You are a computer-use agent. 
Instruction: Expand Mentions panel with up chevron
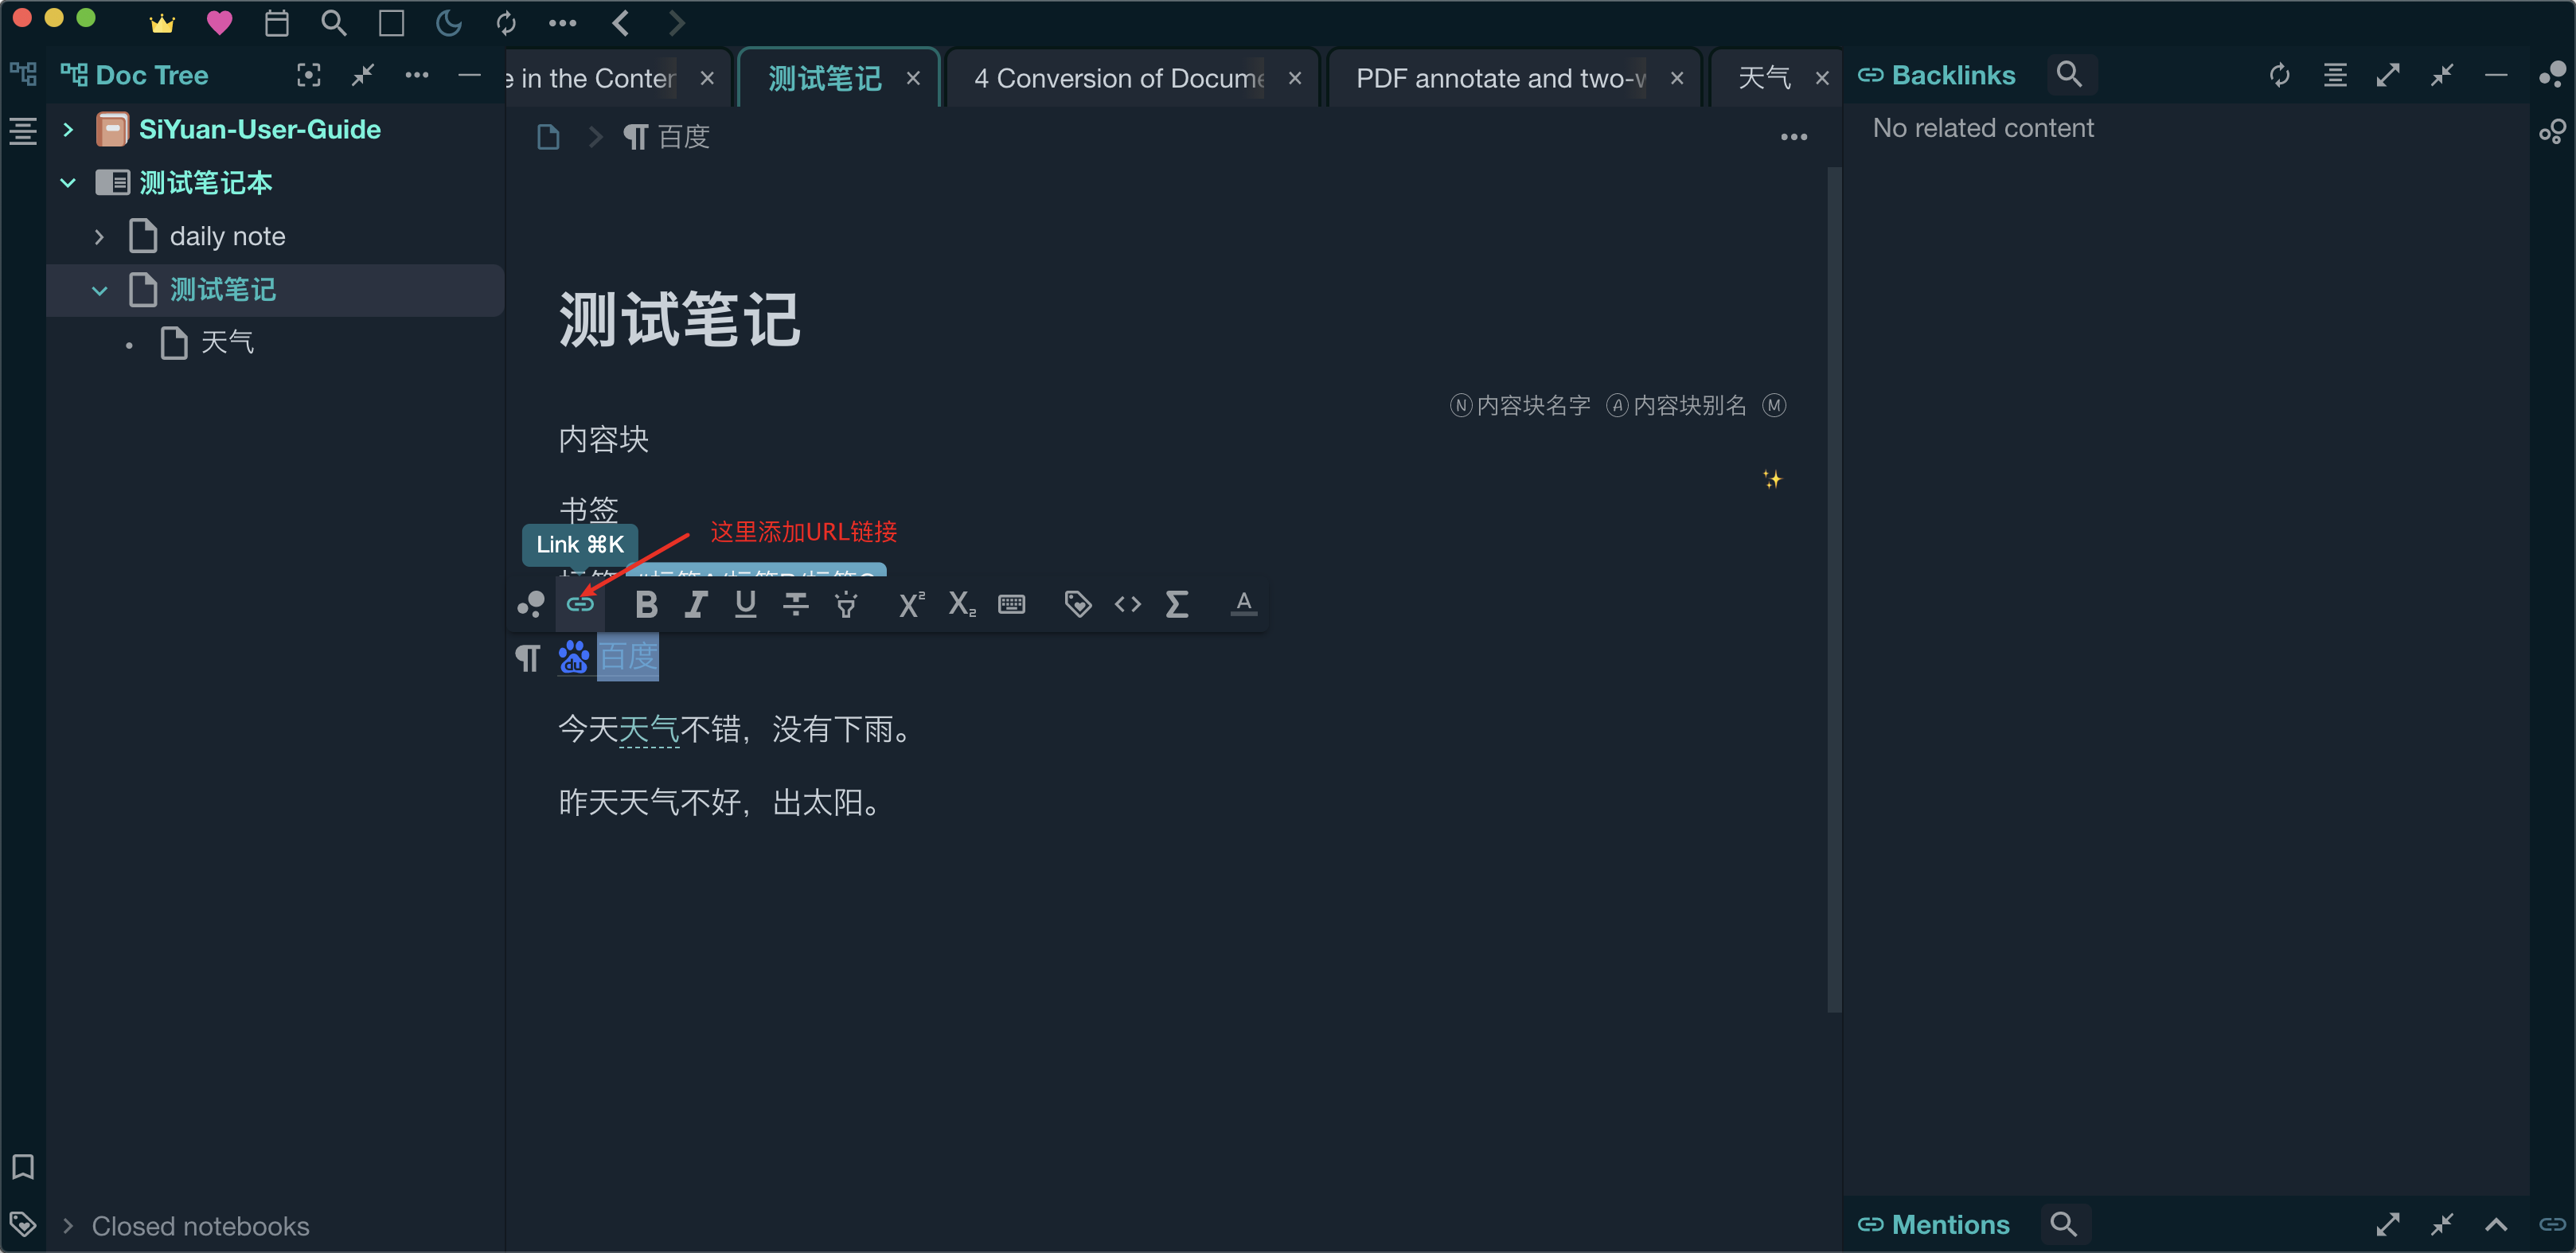coord(2496,1224)
